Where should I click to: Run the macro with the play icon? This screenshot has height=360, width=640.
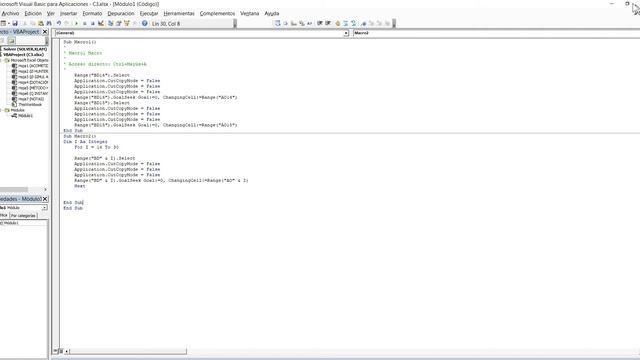[77, 24]
